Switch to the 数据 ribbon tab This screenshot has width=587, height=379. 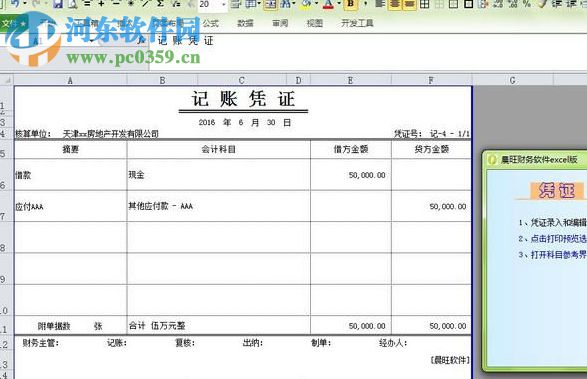point(245,23)
